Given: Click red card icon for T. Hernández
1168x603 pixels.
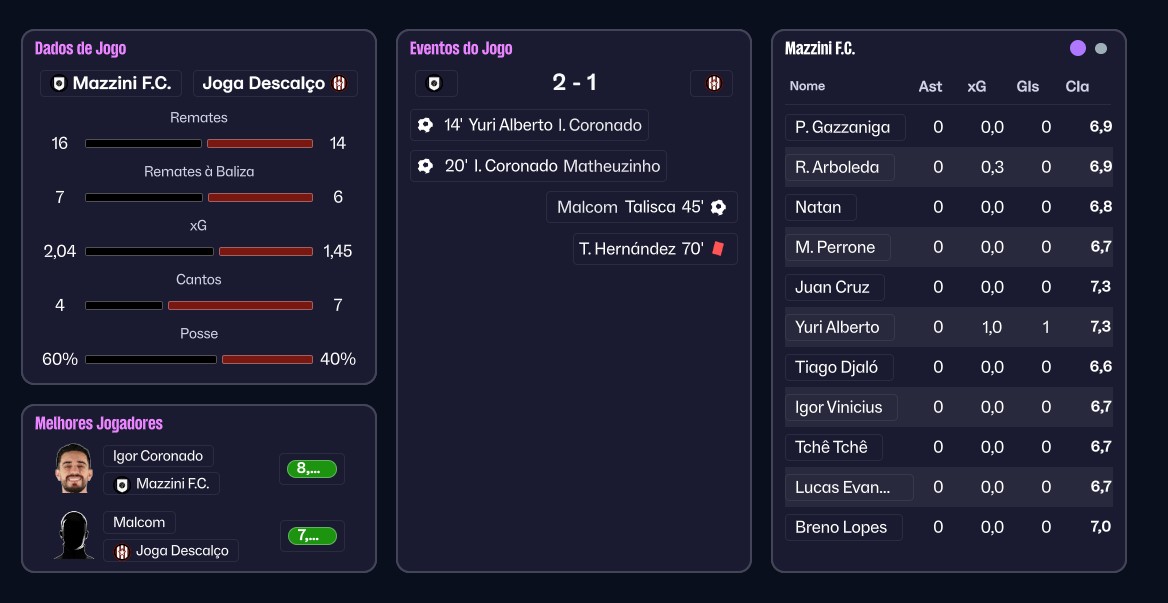Looking at the screenshot, I should [x=717, y=248].
